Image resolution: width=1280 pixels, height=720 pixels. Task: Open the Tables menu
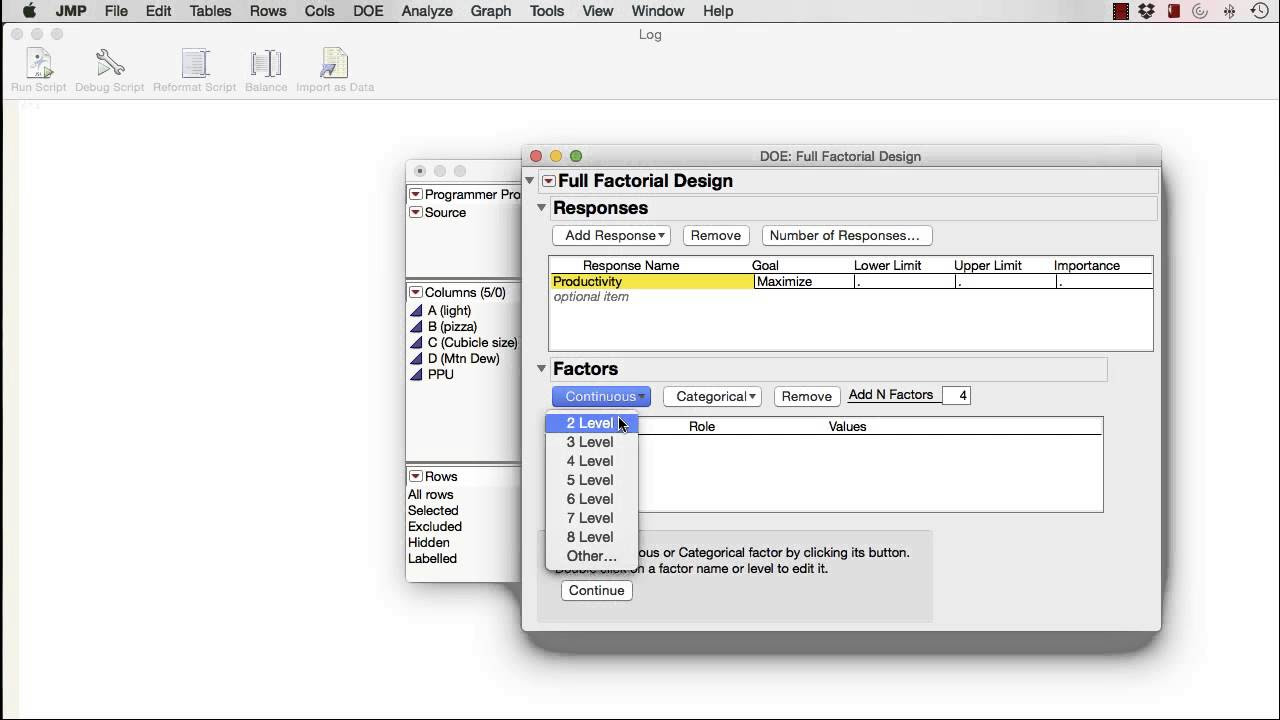click(210, 11)
